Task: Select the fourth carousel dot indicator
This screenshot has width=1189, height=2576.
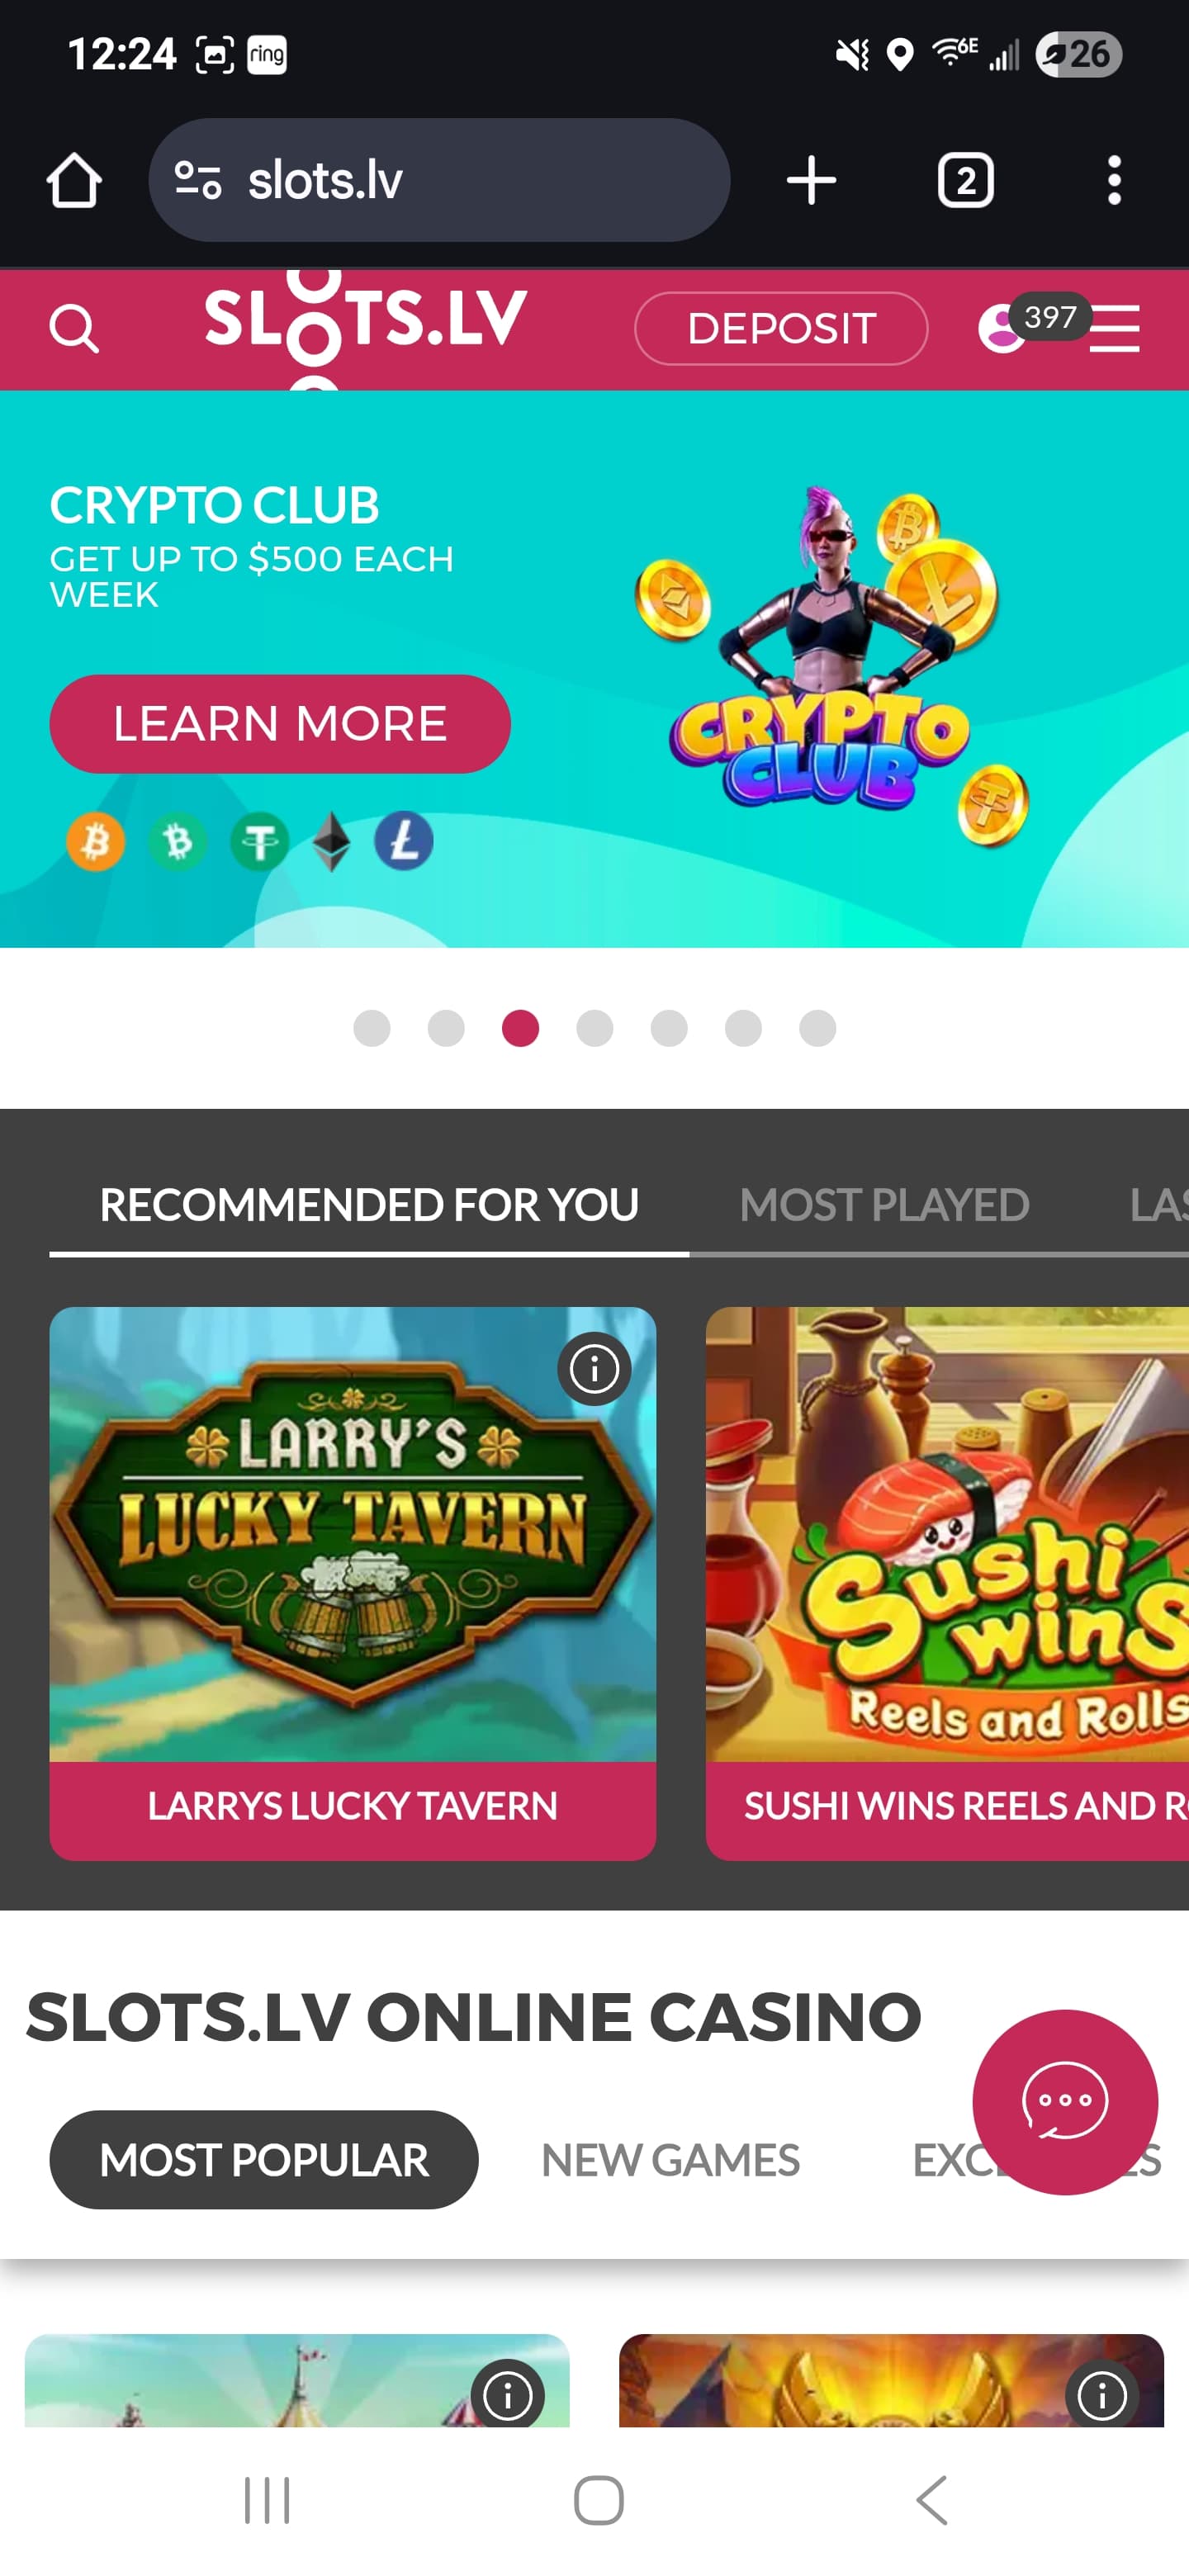Action: point(595,1028)
